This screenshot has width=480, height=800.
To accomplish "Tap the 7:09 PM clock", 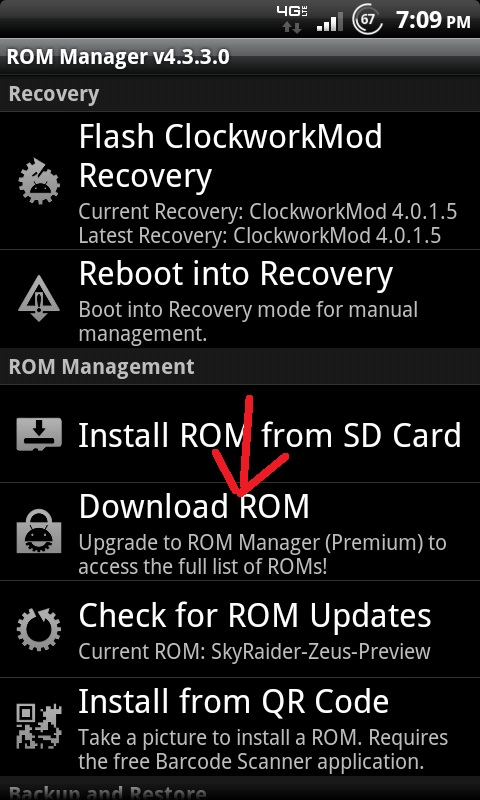I will [x=433, y=21].
